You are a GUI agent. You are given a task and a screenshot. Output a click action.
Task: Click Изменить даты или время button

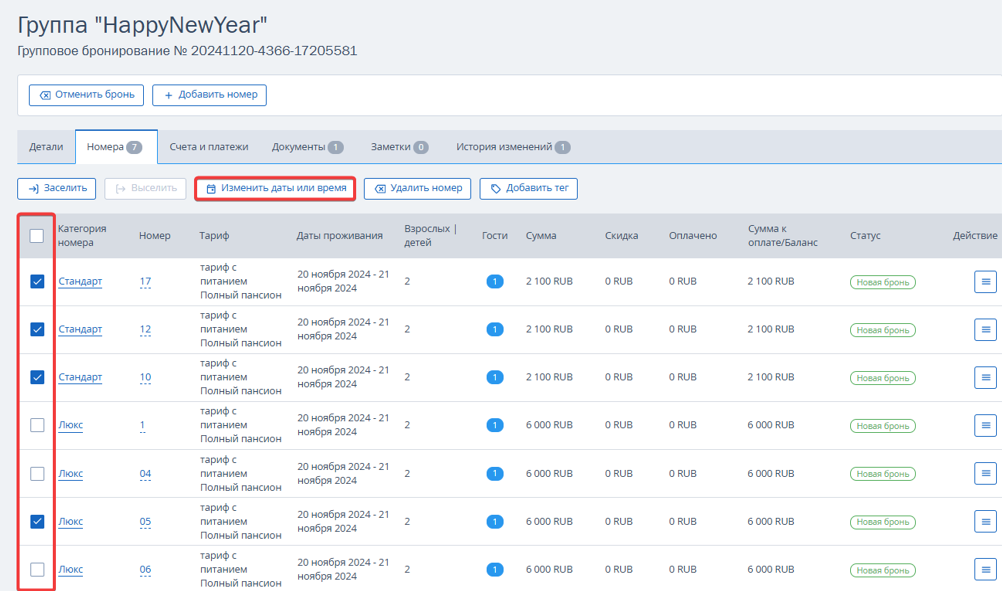(x=275, y=188)
